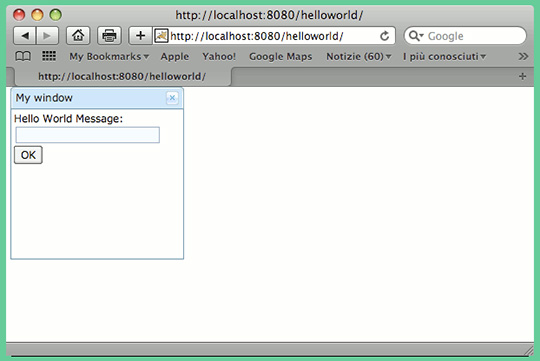Reload the page with the refresh arrow
Screen dimensions: 540x361
[384, 35]
